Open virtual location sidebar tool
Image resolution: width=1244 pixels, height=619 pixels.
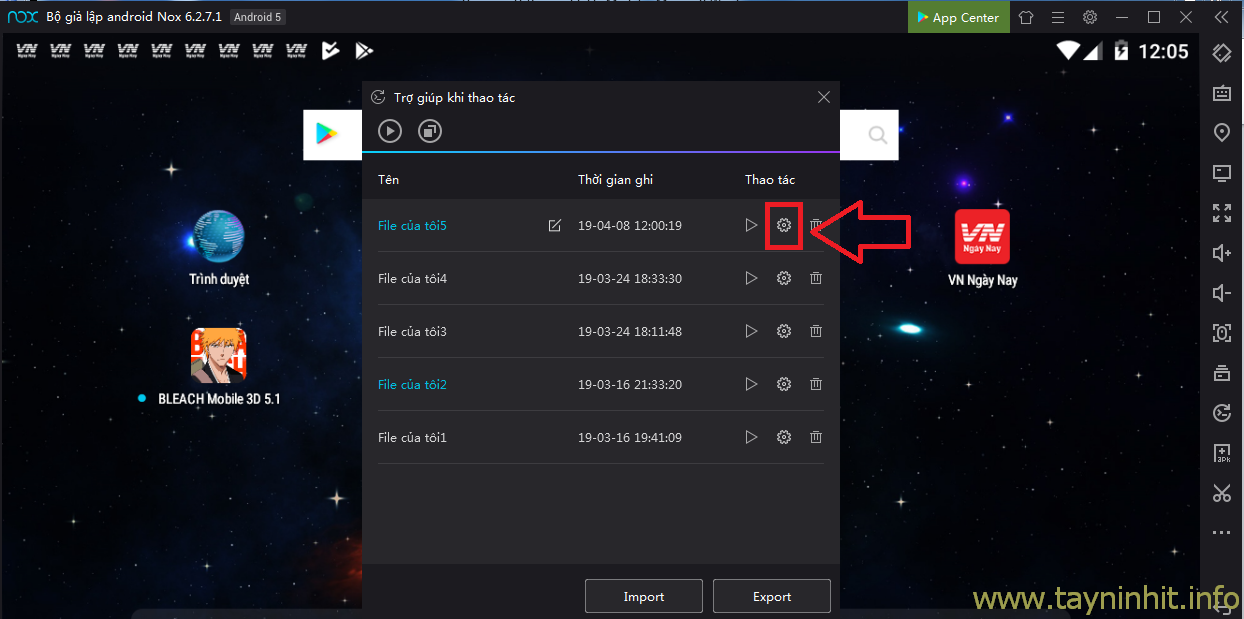click(x=1221, y=133)
